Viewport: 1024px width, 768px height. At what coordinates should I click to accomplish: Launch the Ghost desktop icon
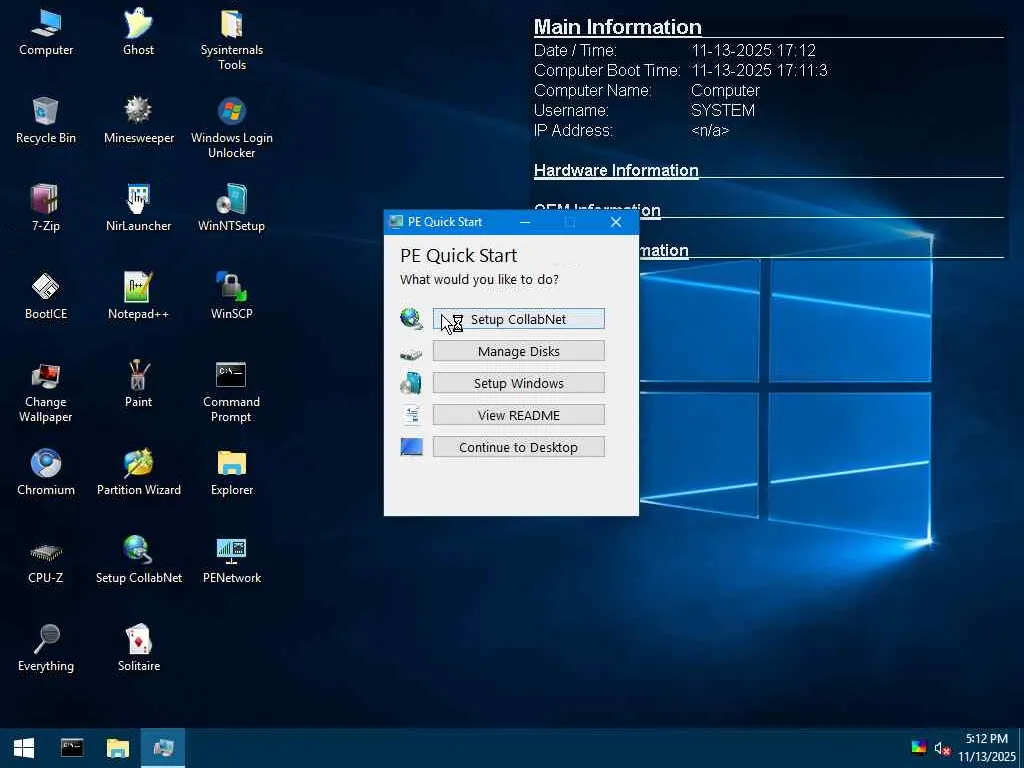(x=138, y=33)
